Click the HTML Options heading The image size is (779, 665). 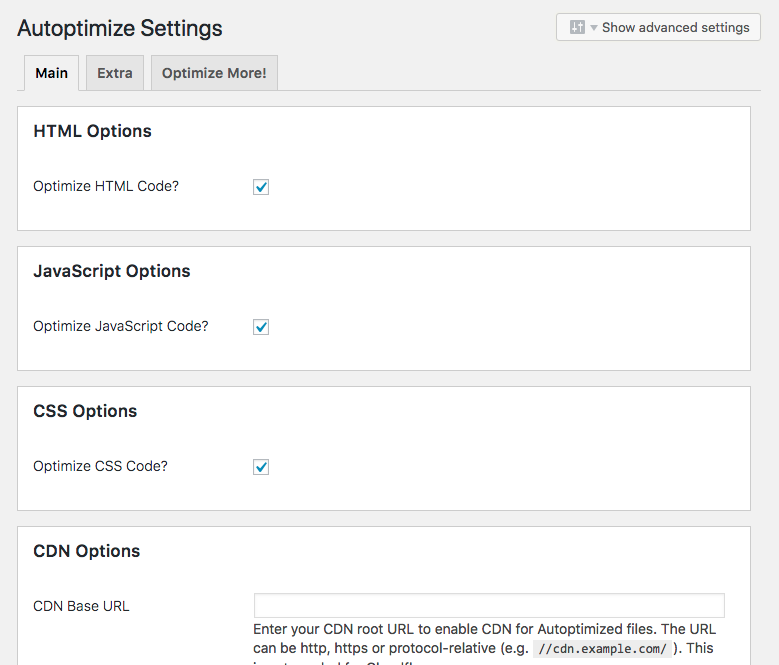[x=92, y=131]
